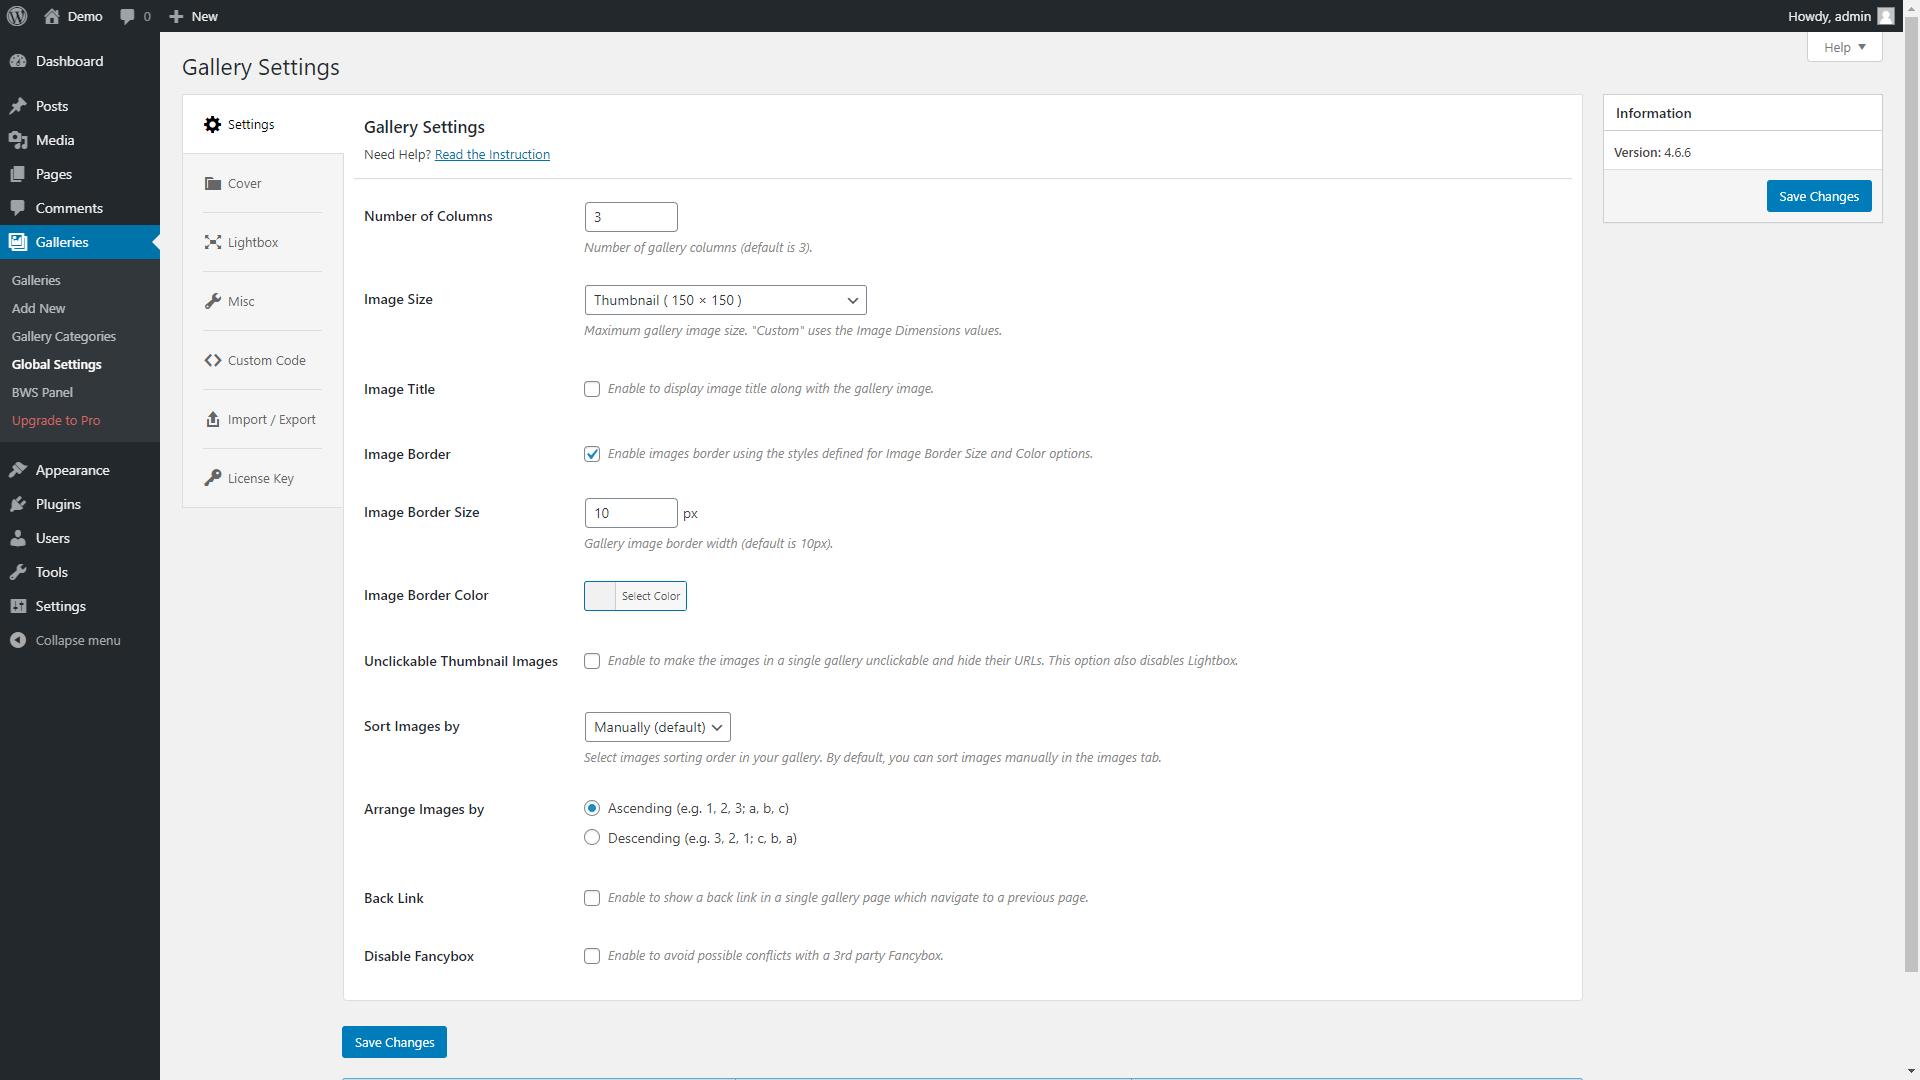Open Gallery Categories in sidebar

coord(64,336)
